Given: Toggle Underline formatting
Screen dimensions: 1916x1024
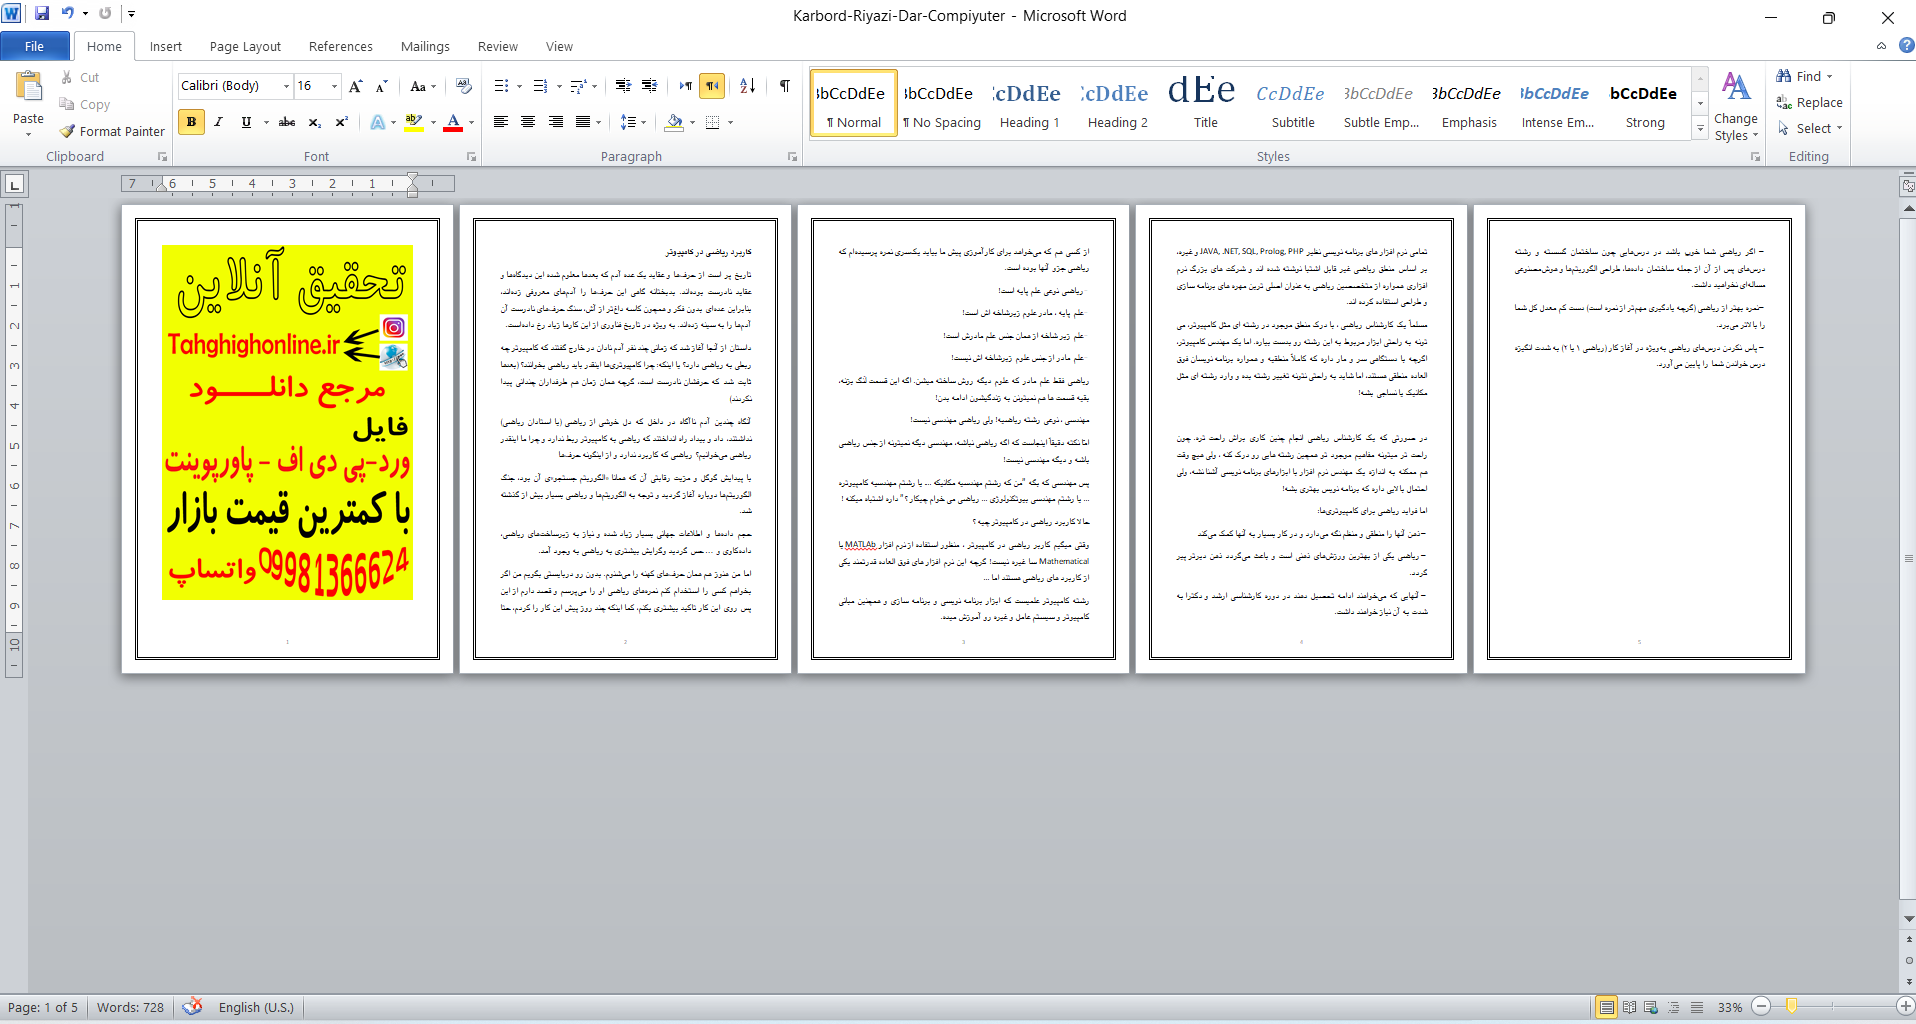Looking at the screenshot, I should pyautogui.click(x=246, y=122).
